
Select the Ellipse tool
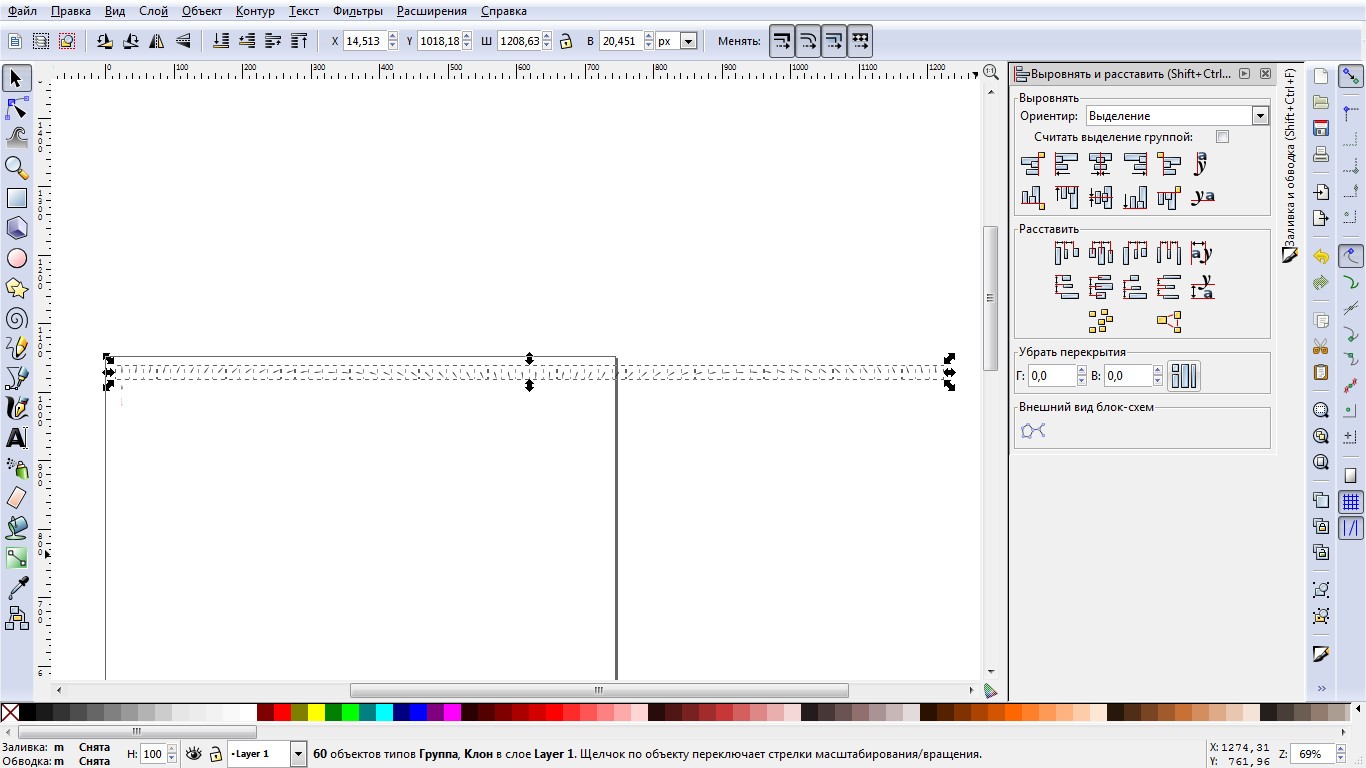coord(17,258)
